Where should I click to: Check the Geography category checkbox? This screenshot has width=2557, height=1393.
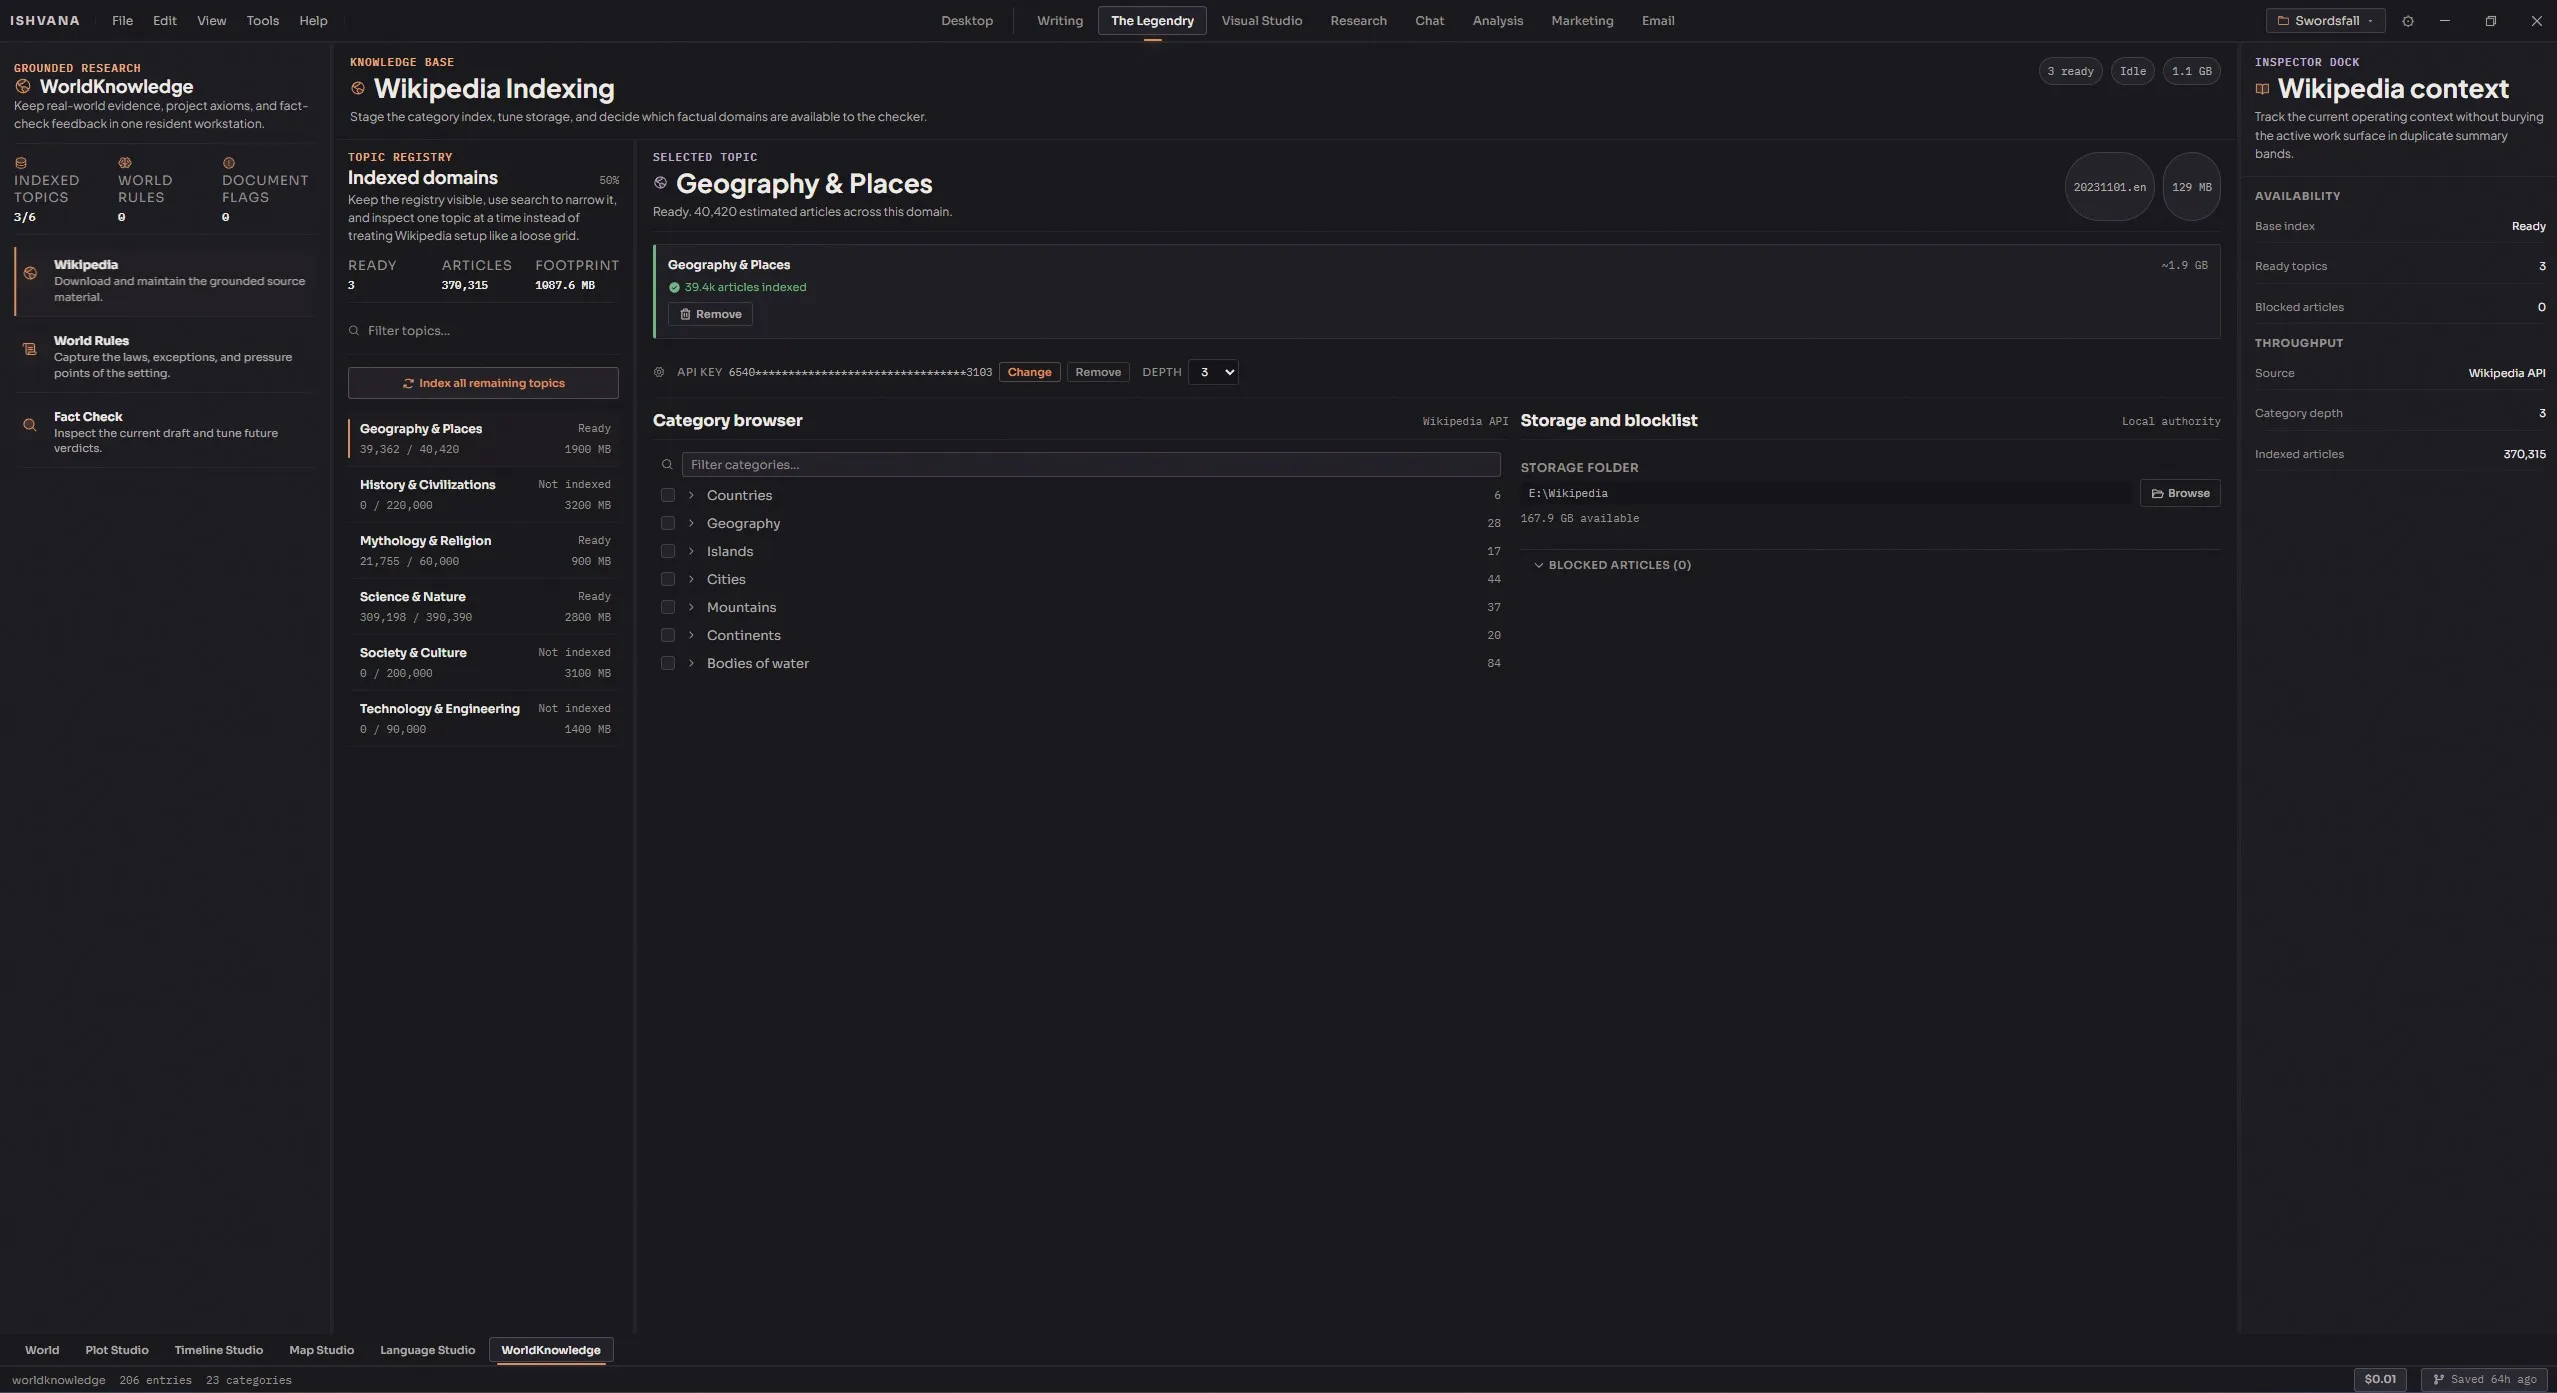pos(668,523)
